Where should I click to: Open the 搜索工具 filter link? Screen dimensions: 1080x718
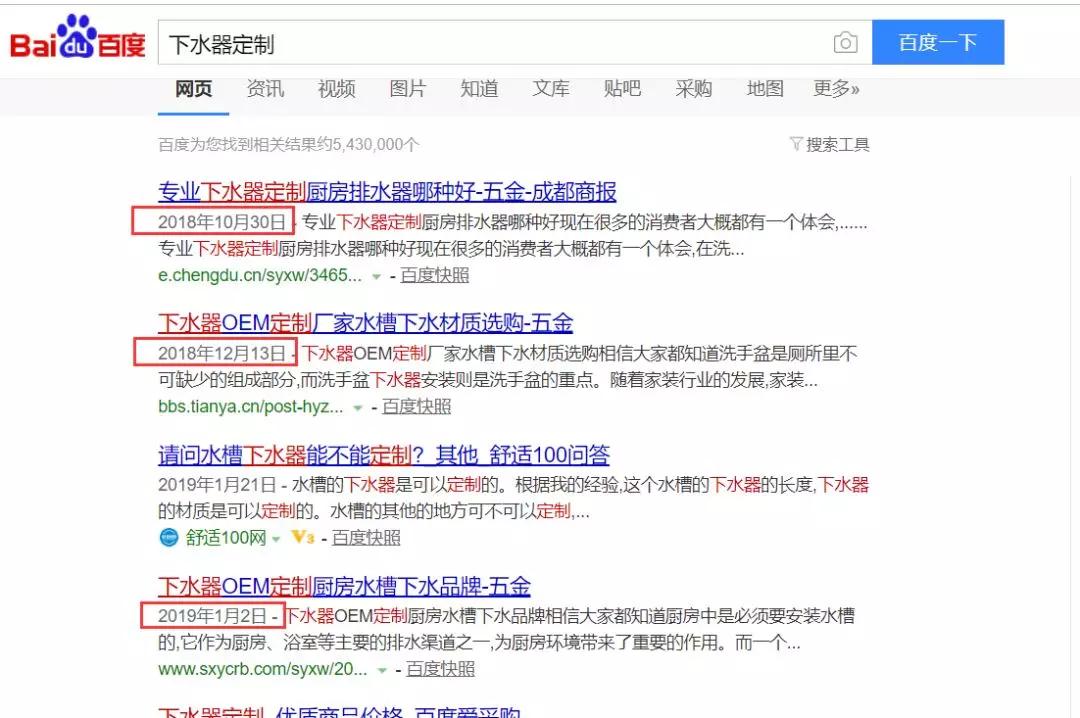pyautogui.click(x=838, y=144)
